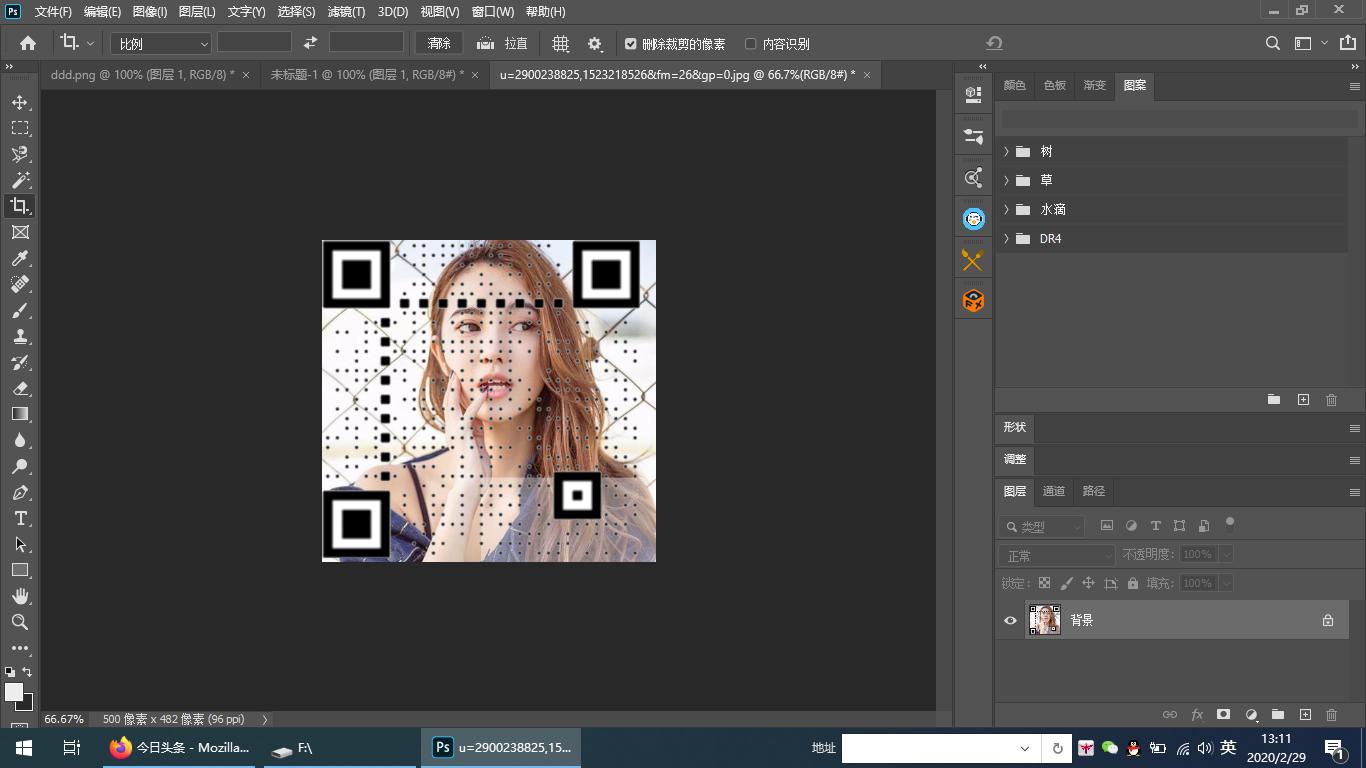The image size is (1366, 768).
Task: Select the Horizontal Type tool
Action: coord(20,518)
